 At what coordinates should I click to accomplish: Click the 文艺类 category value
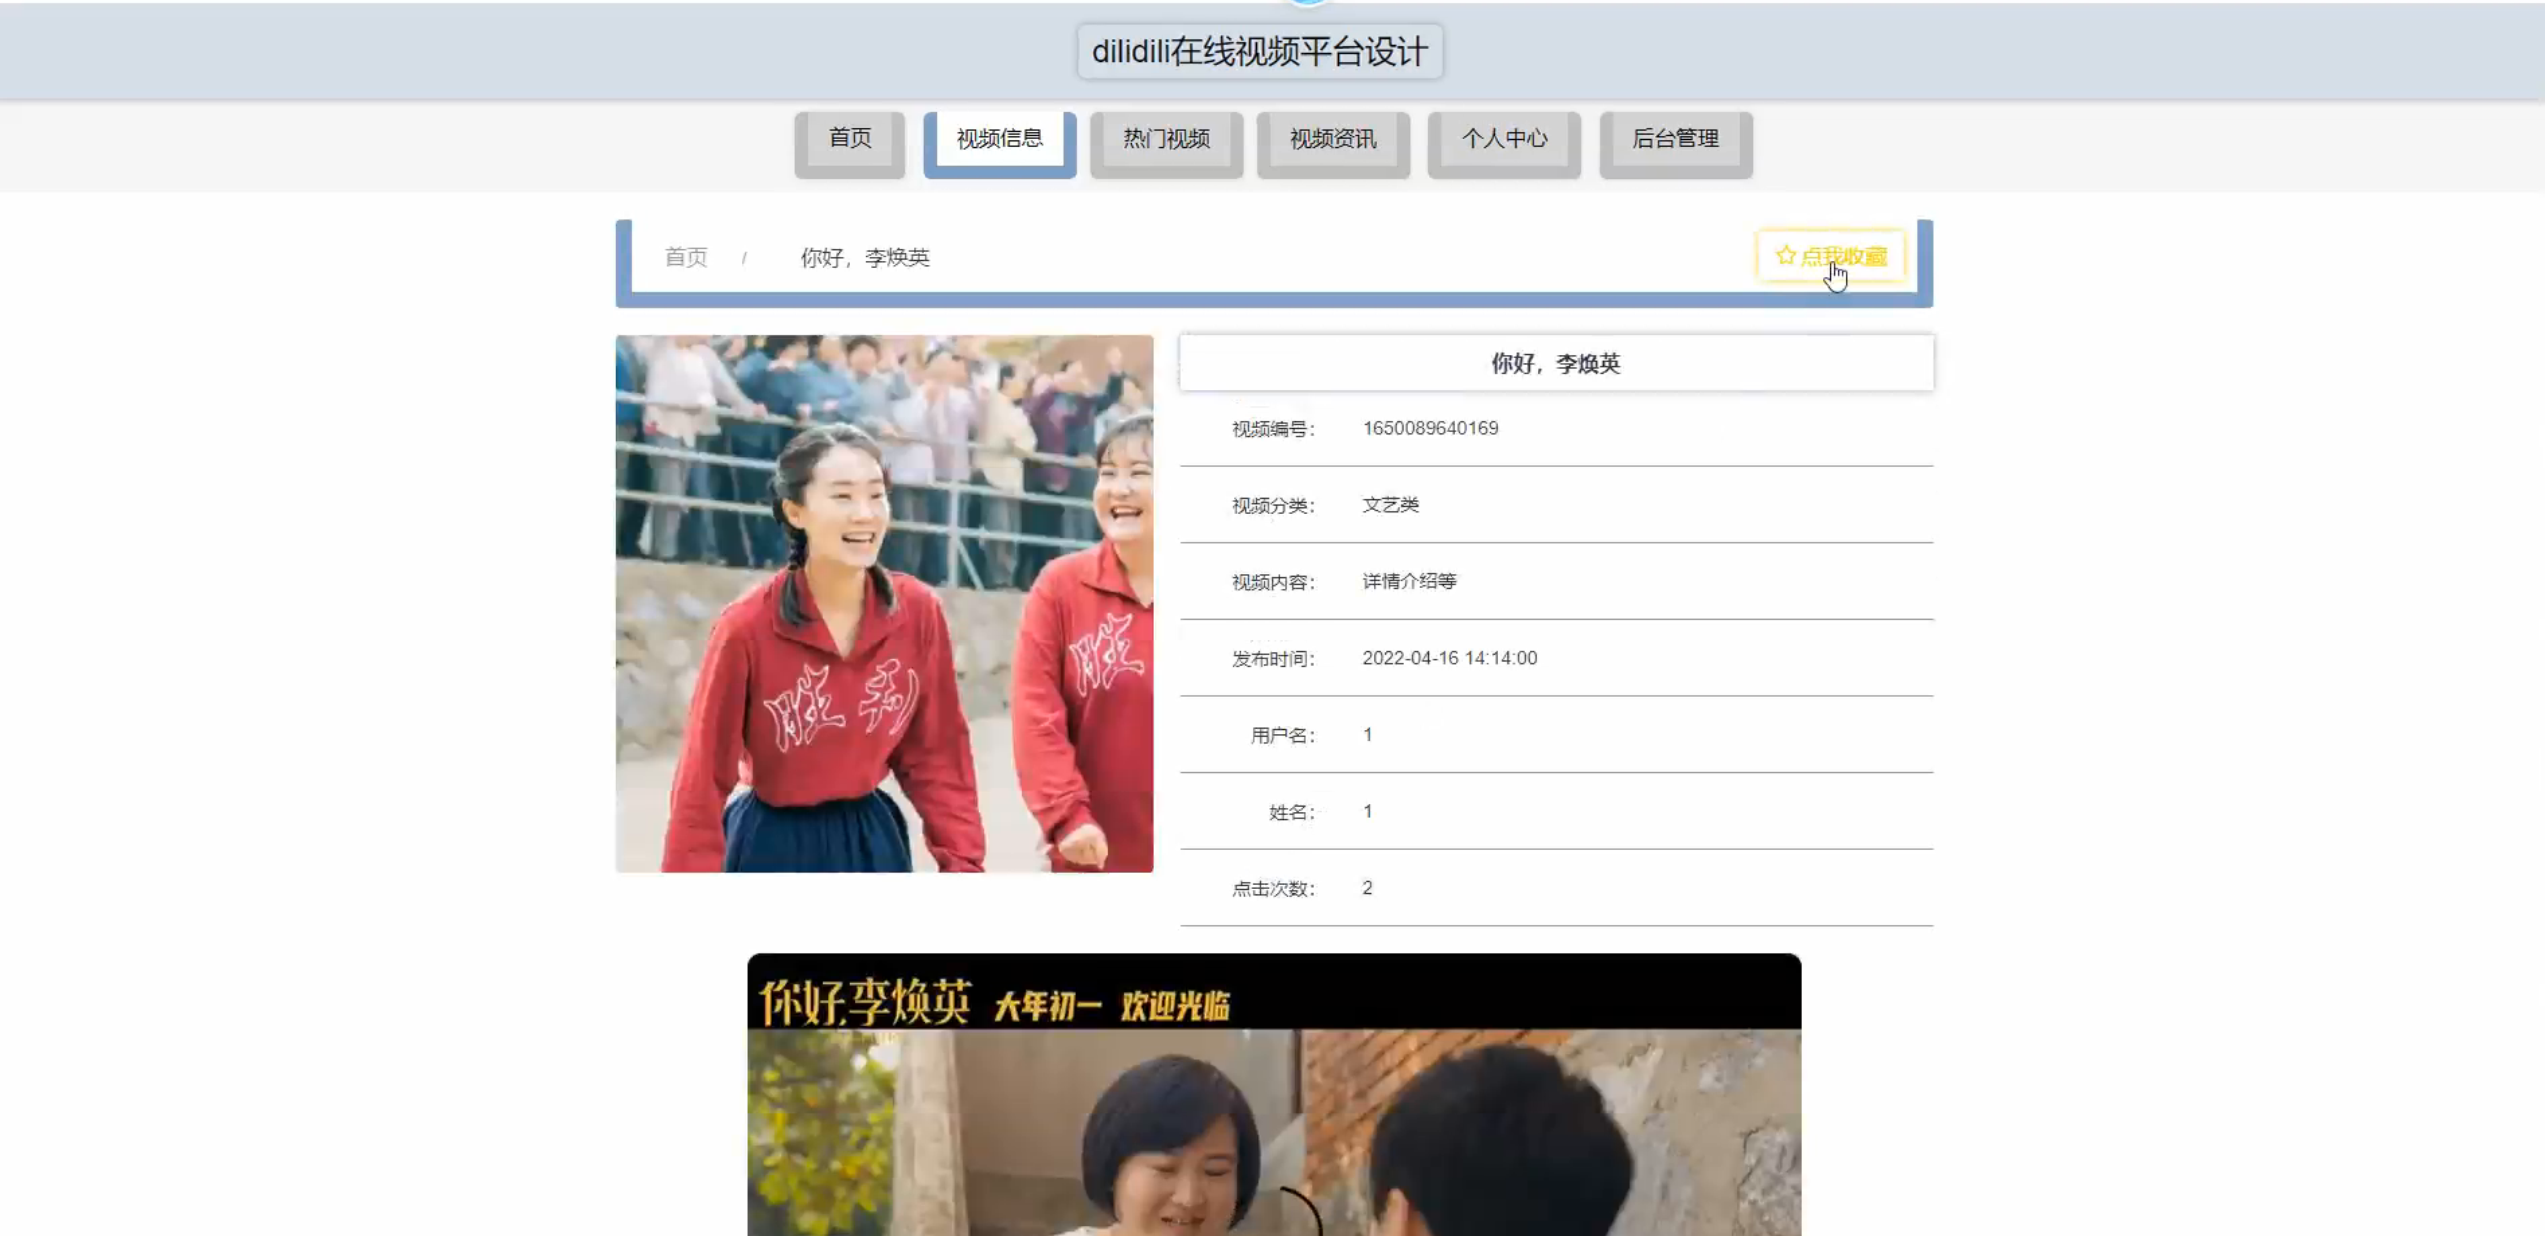click(1390, 505)
